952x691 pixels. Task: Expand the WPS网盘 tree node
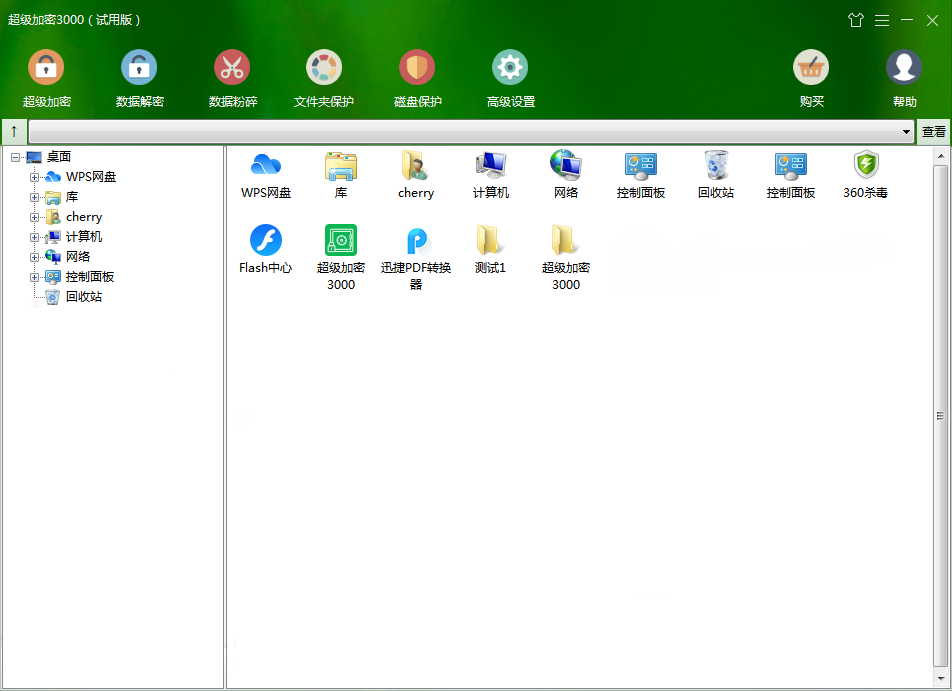coord(35,177)
